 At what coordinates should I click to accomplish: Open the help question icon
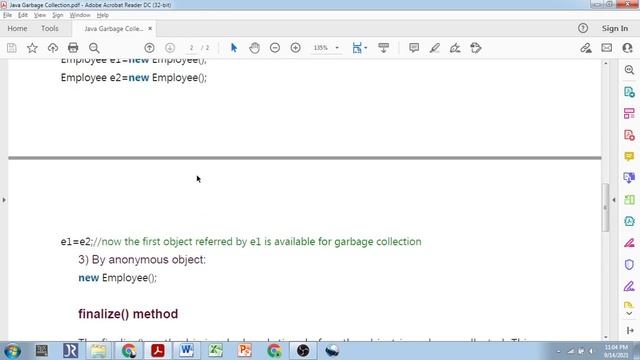pyautogui.click(x=583, y=28)
